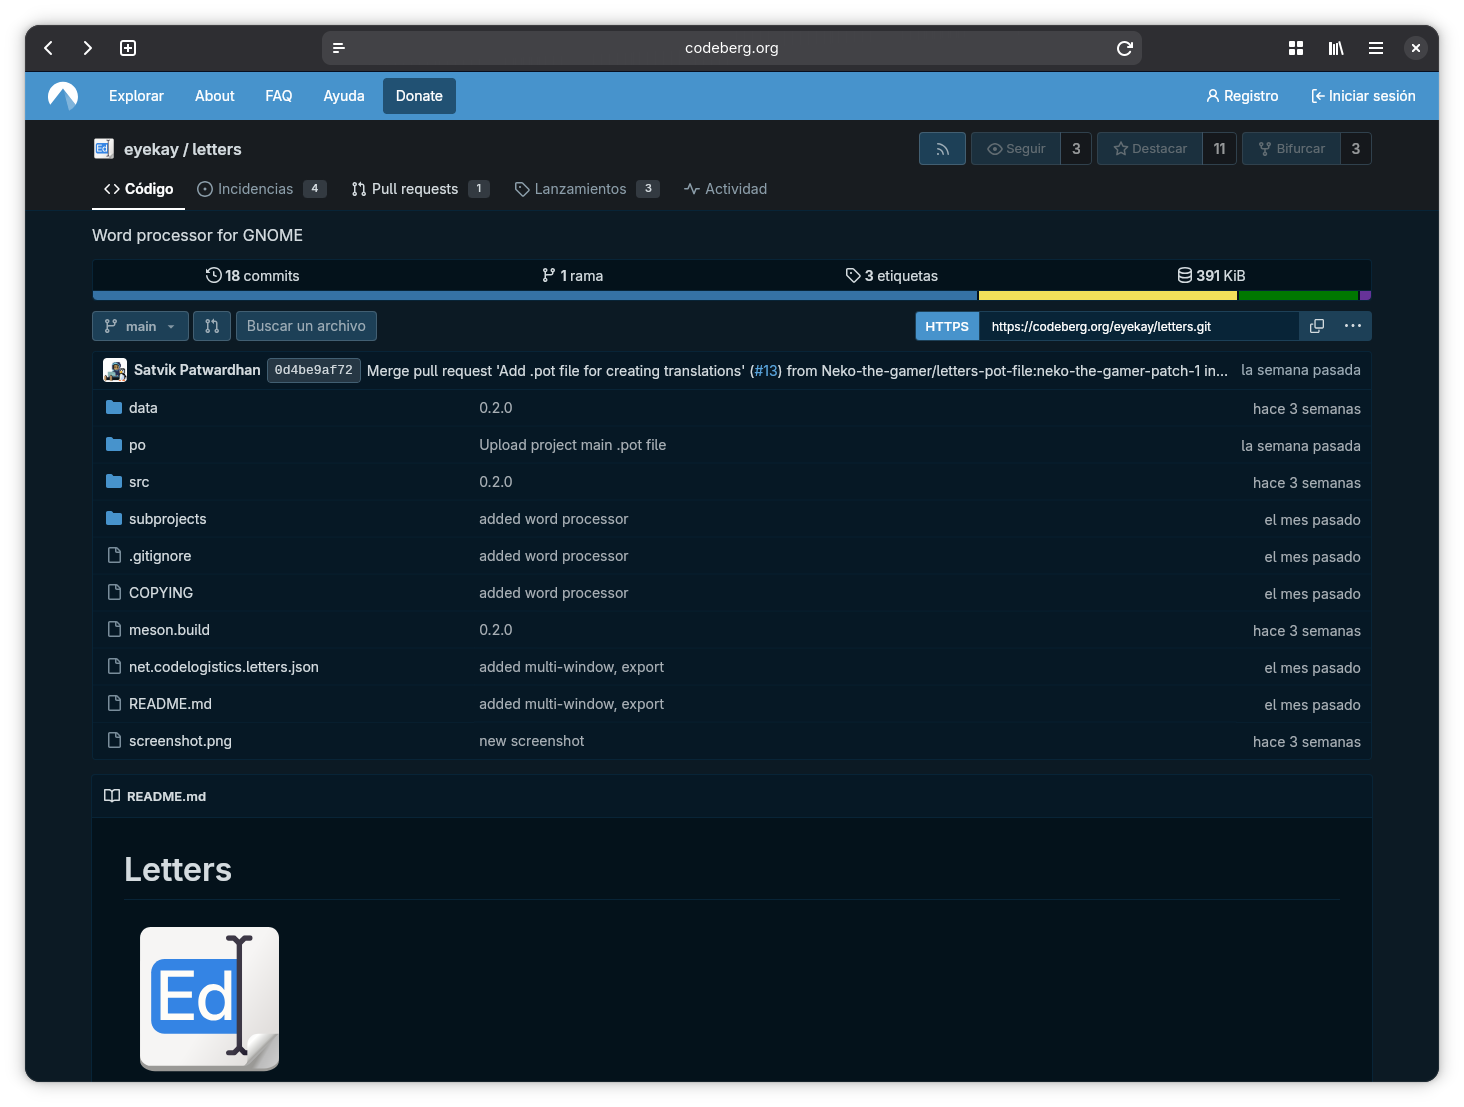Image resolution: width=1464 pixels, height=1107 pixels.
Task: Enable HTTPS clone protocol
Action: [x=946, y=326]
